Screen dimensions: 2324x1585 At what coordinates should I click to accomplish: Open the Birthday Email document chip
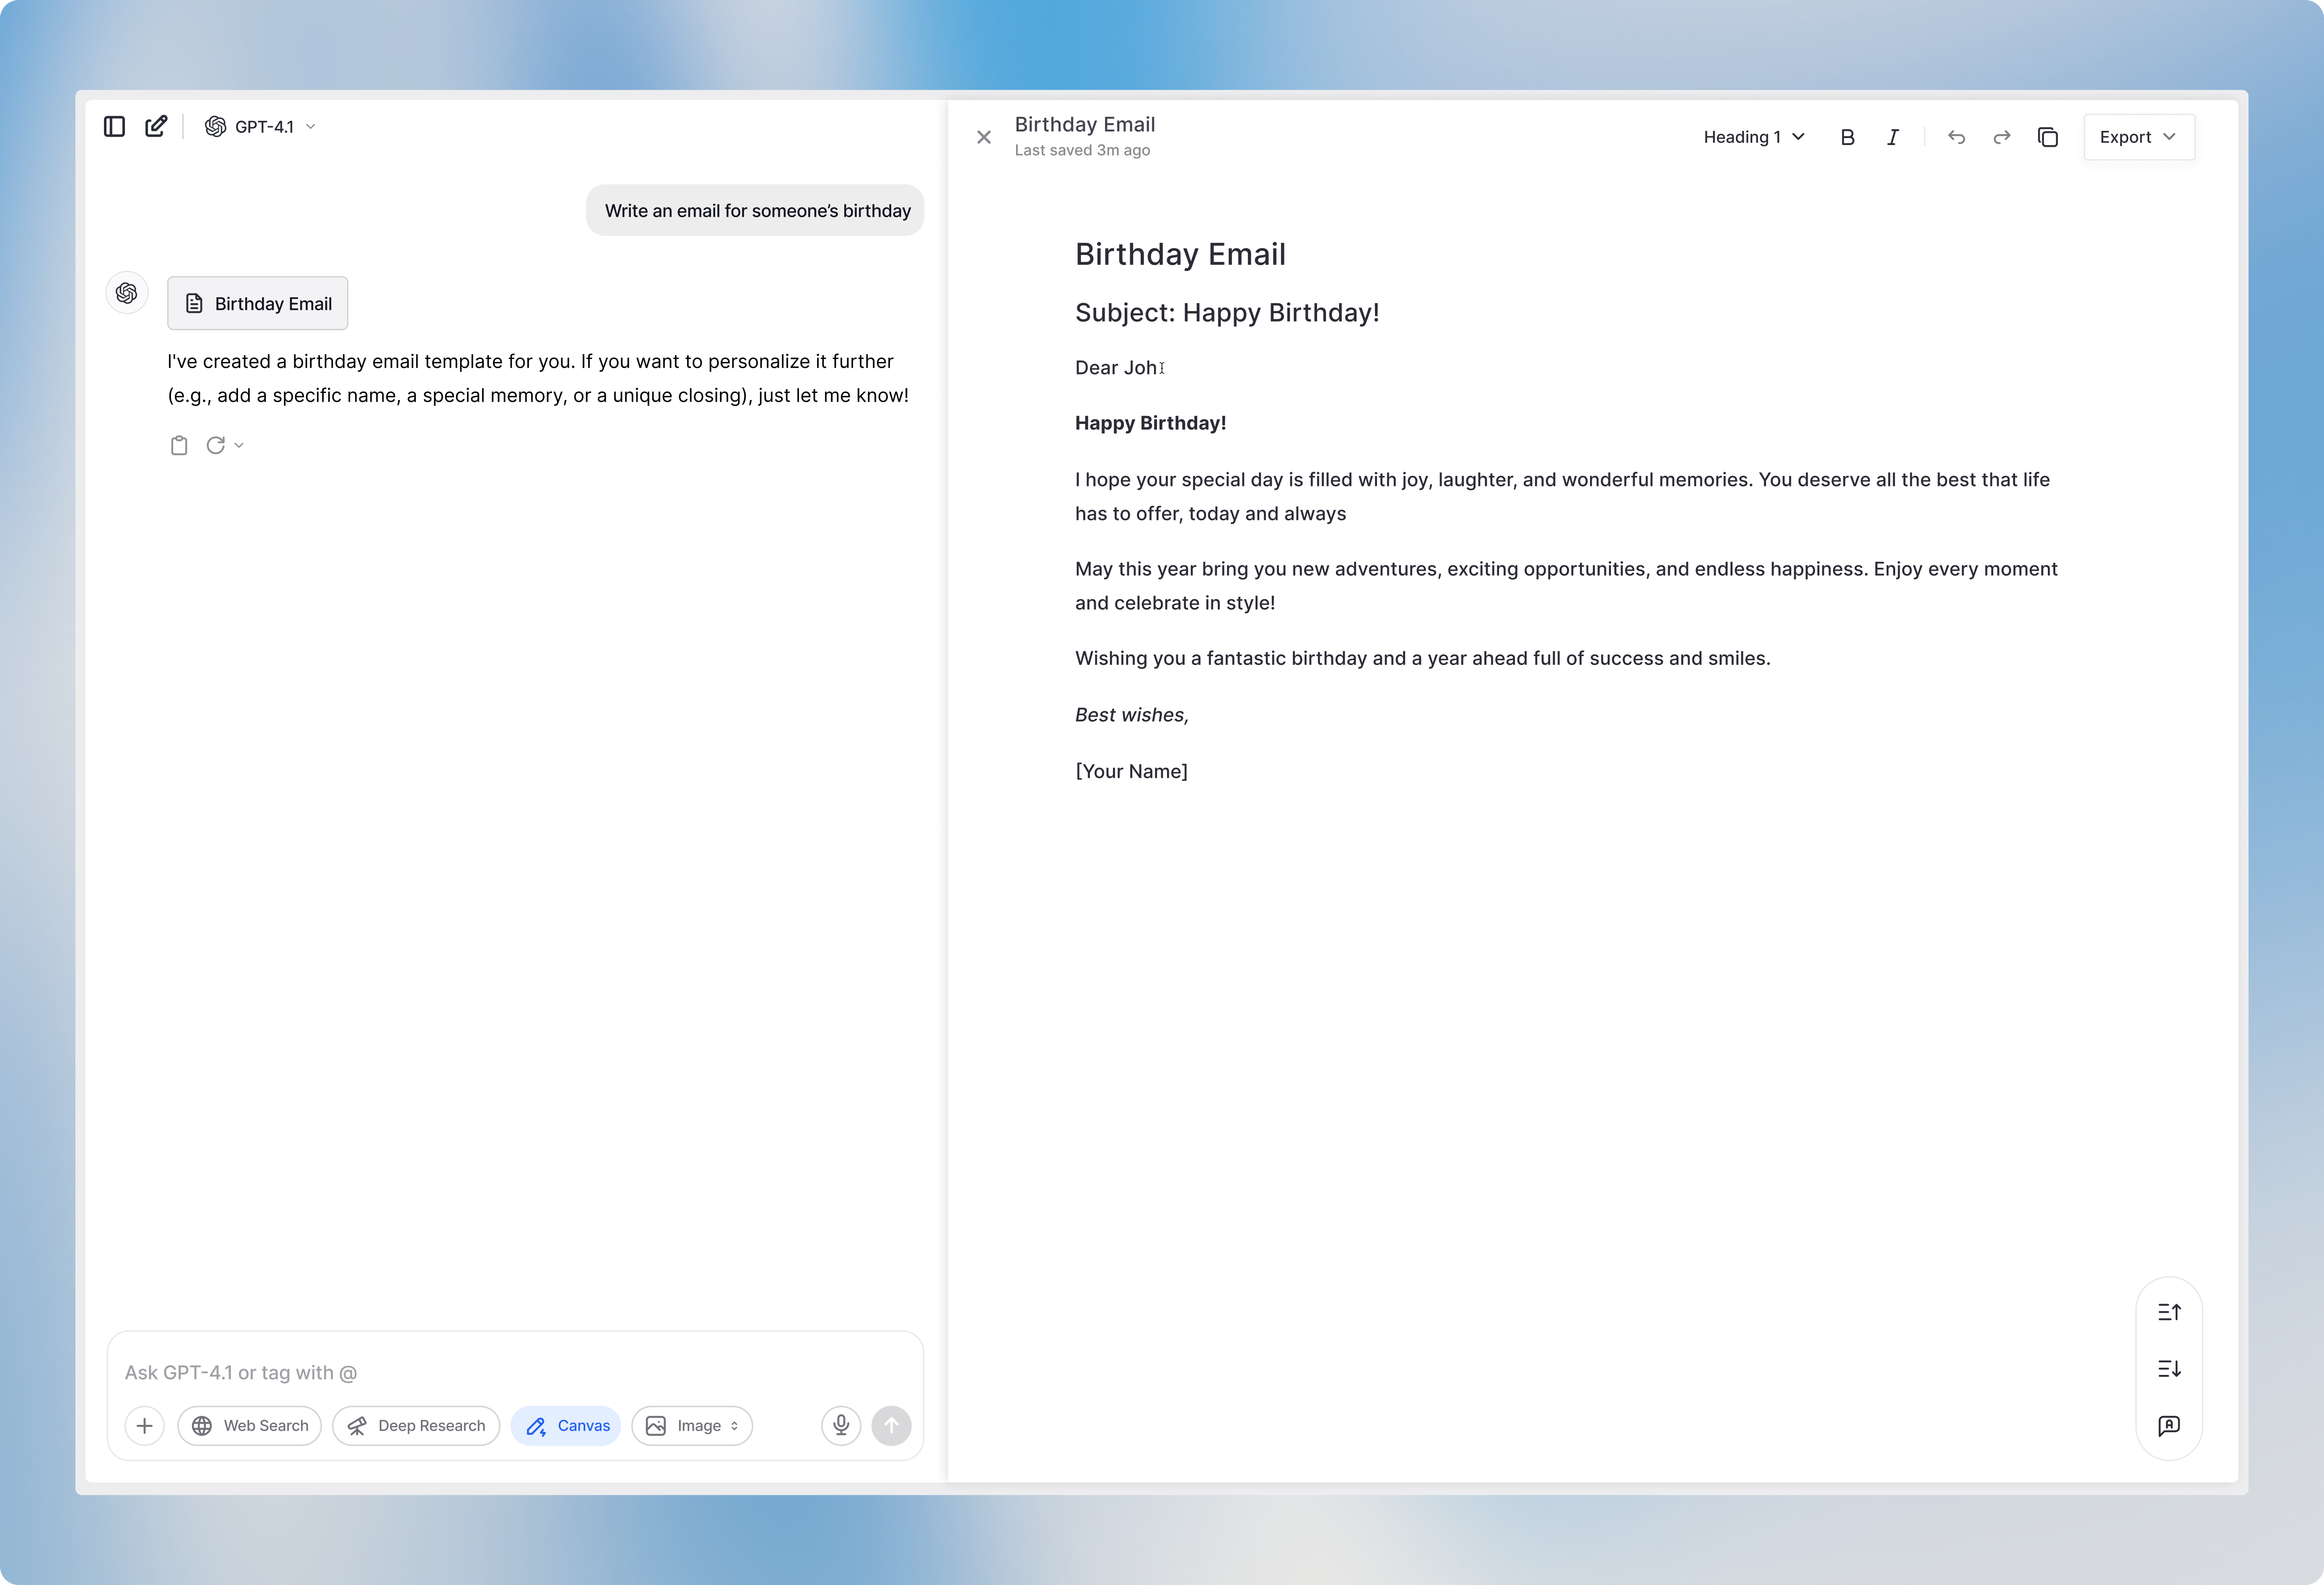258,304
